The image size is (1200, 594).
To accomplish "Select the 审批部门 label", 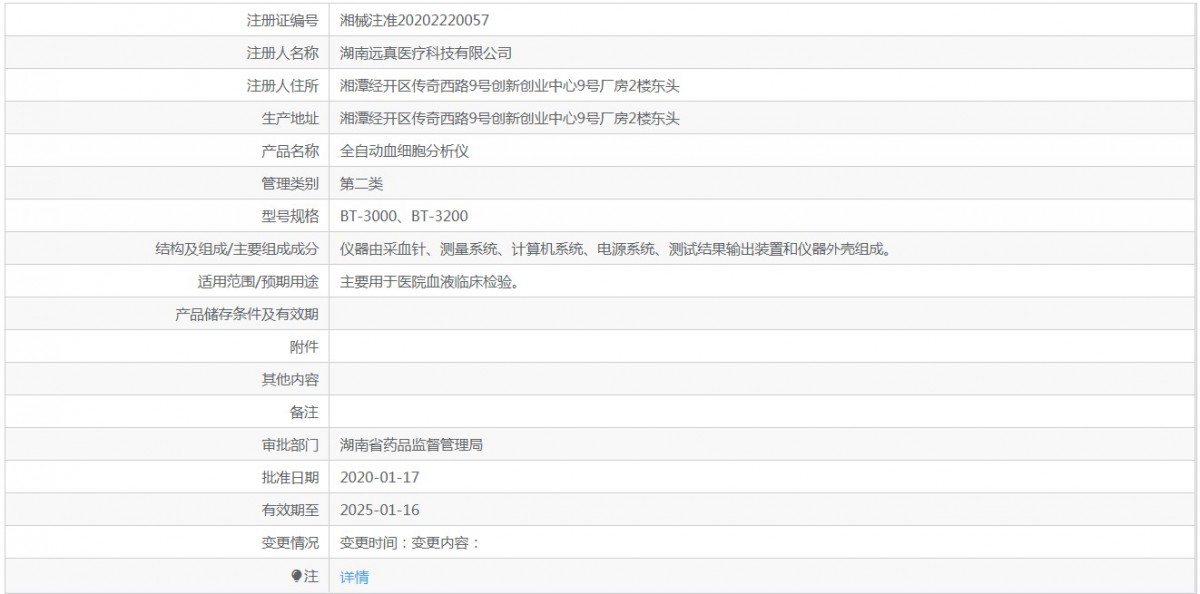I will click(290, 445).
